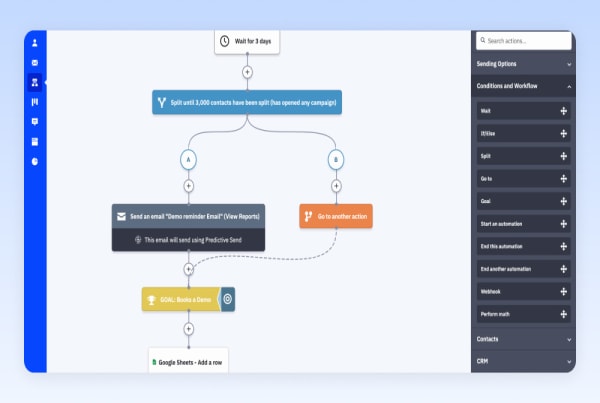Click the move handle on Webhook action
Screen dimensions: 600x403
click(564, 292)
